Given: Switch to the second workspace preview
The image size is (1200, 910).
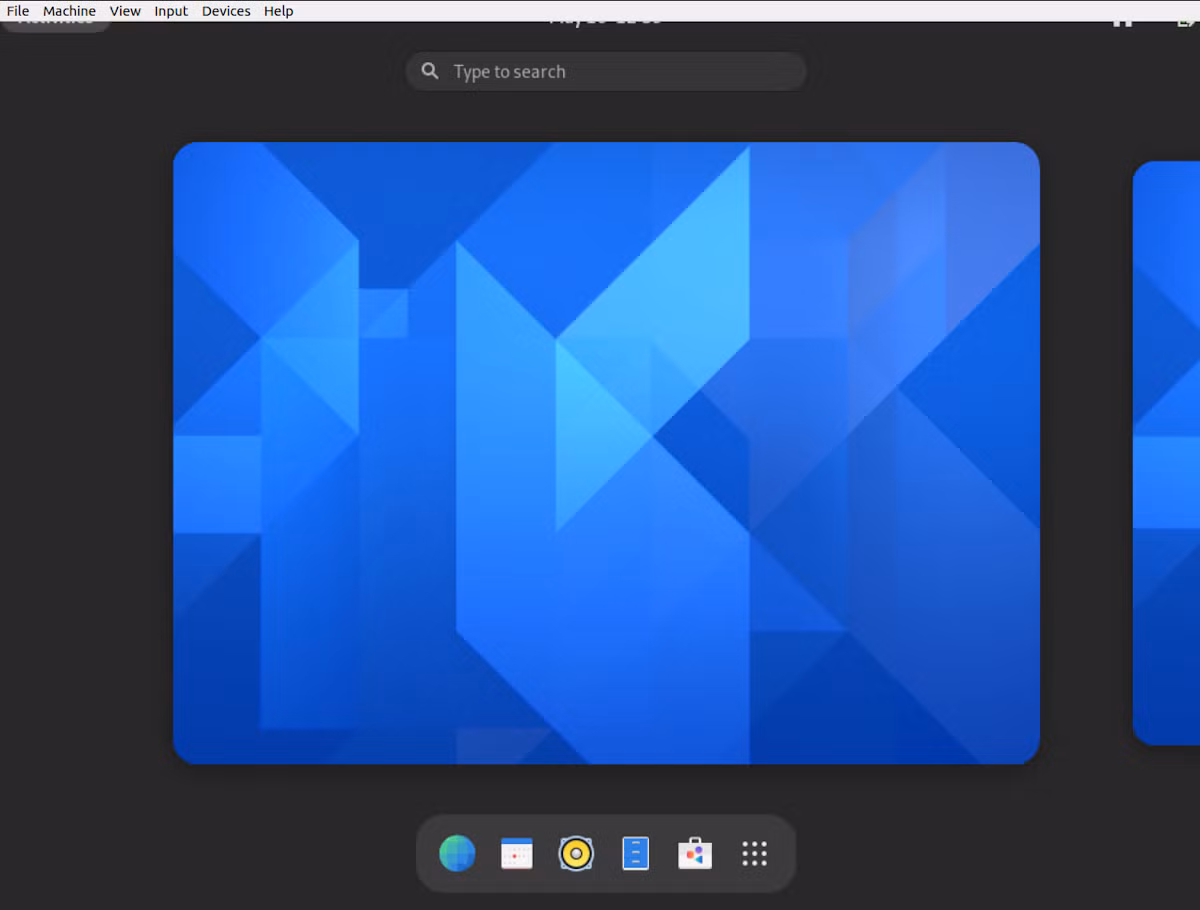Looking at the screenshot, I should (x=1166, y=453).
